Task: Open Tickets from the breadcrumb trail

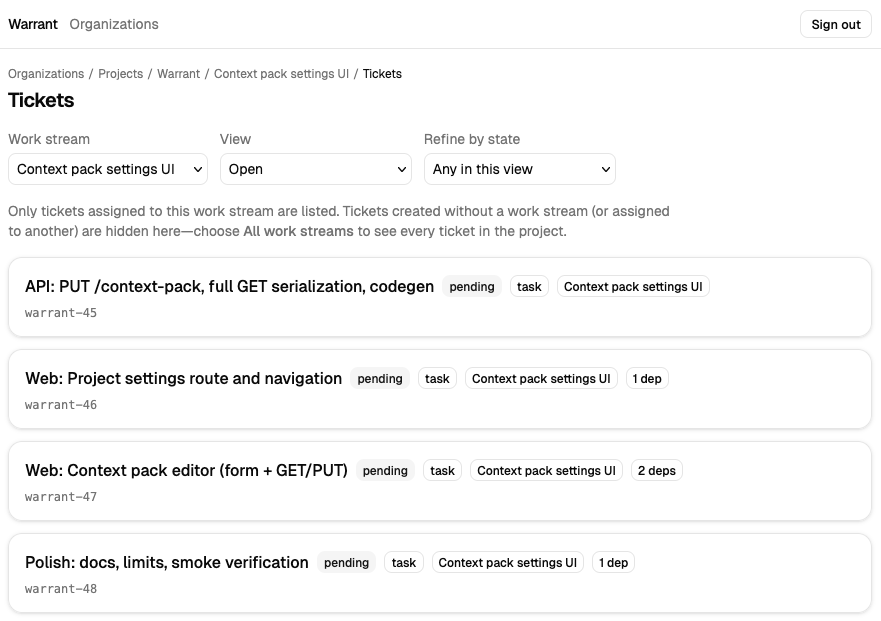Action: click(382, 73)
